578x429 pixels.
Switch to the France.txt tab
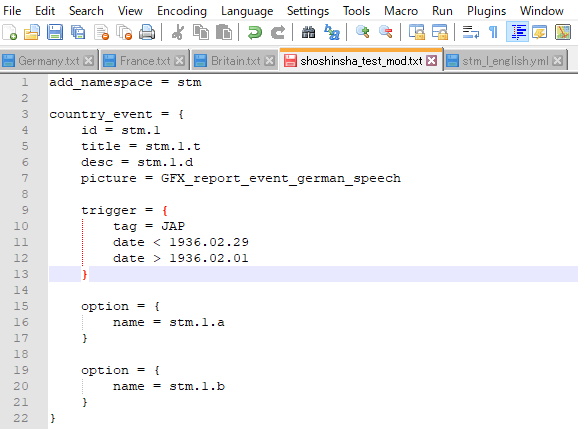click(145, 60)
